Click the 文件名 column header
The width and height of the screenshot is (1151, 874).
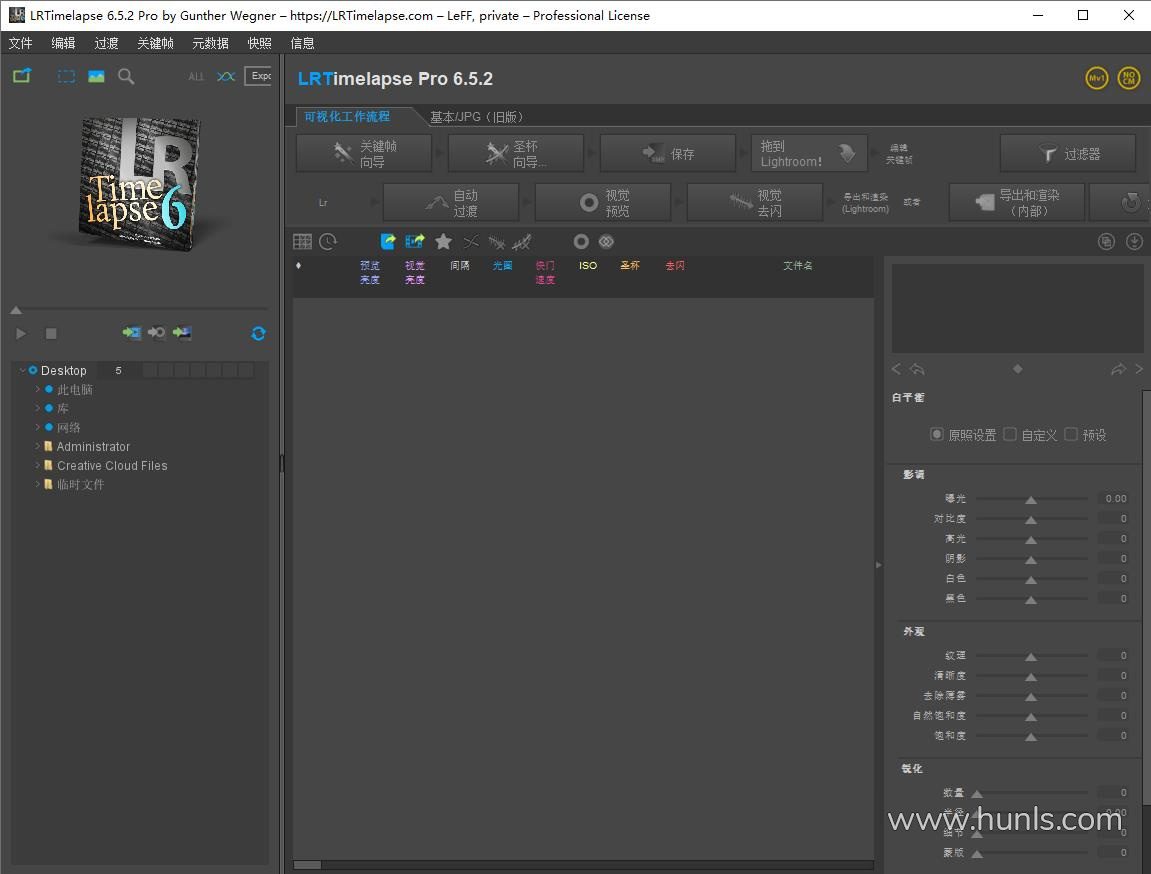(798, 266)
